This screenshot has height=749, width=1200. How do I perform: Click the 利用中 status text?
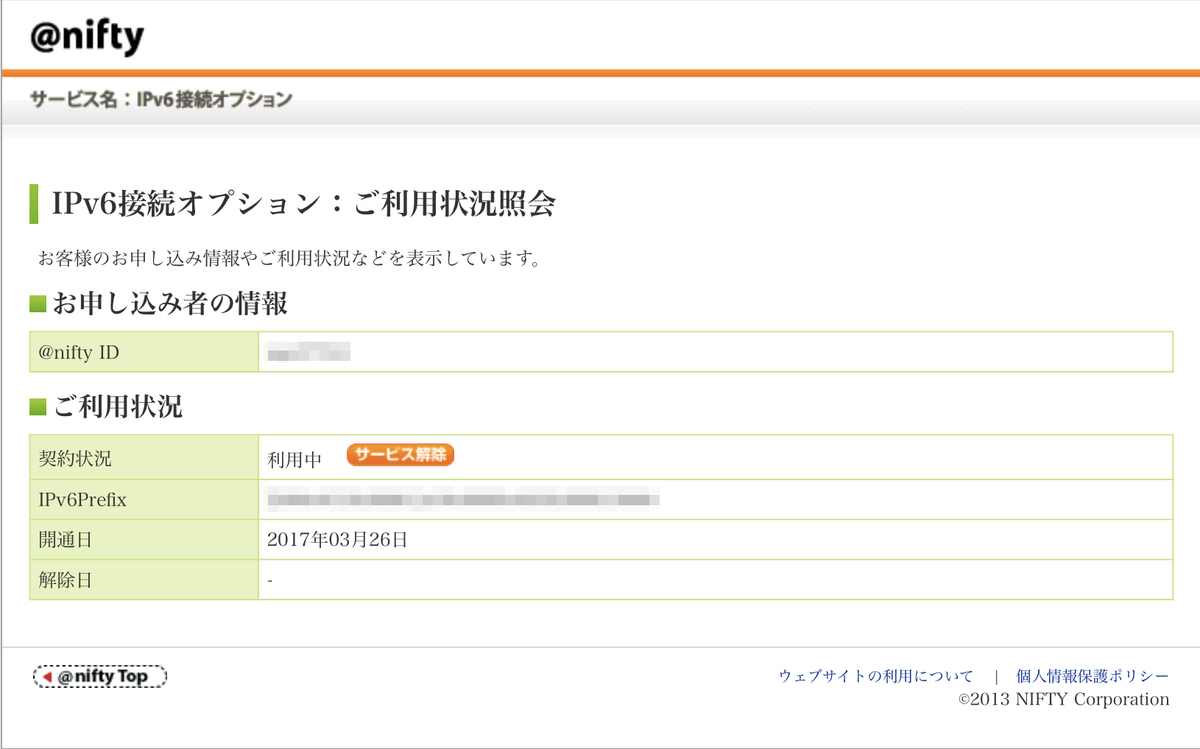(295, 460)
